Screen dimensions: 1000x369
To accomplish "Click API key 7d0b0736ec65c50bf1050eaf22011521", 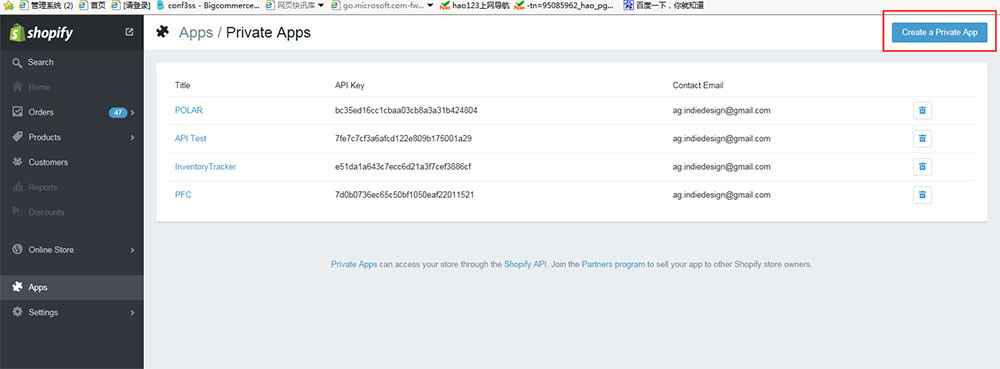I will click(404, 194).
